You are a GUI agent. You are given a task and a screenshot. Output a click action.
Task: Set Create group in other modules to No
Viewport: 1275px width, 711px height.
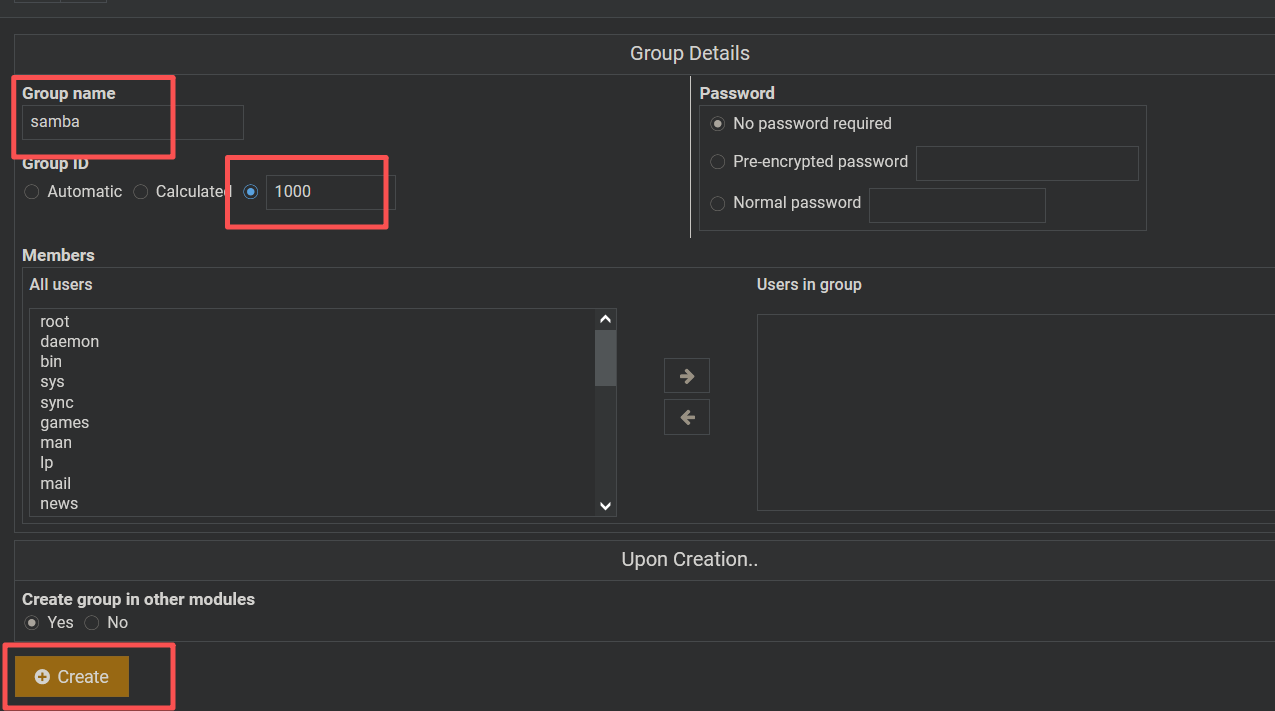coord(92,623)
